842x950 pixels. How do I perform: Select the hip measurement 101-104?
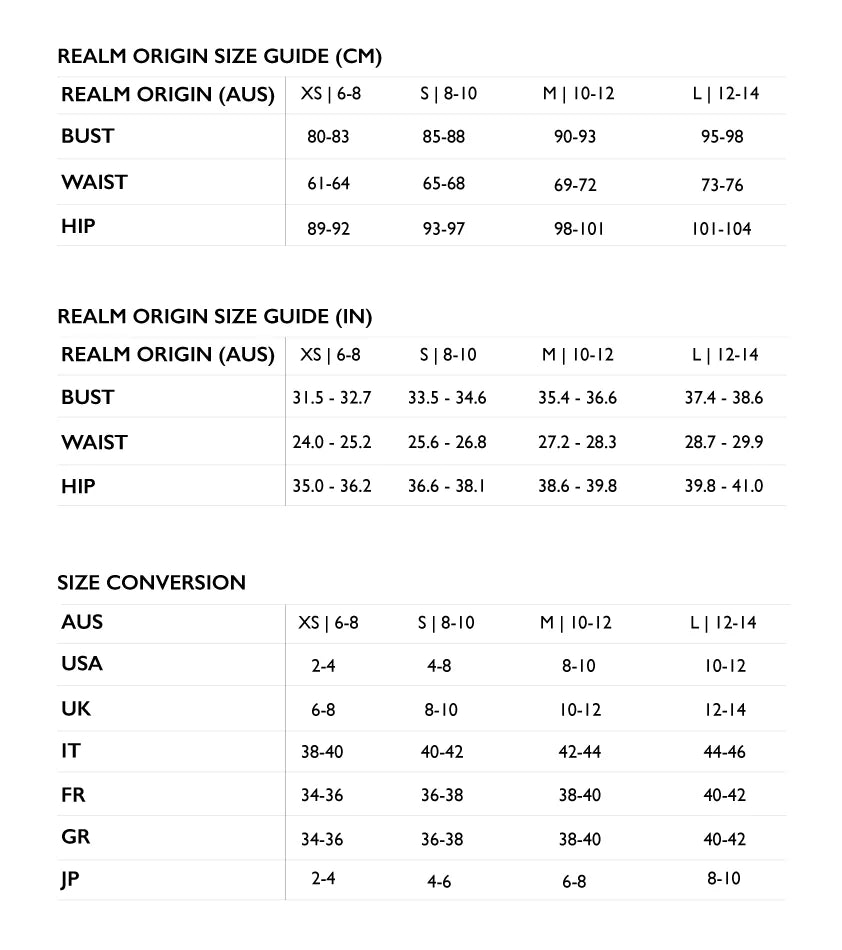pyautogui.click(x=721, y=229)
